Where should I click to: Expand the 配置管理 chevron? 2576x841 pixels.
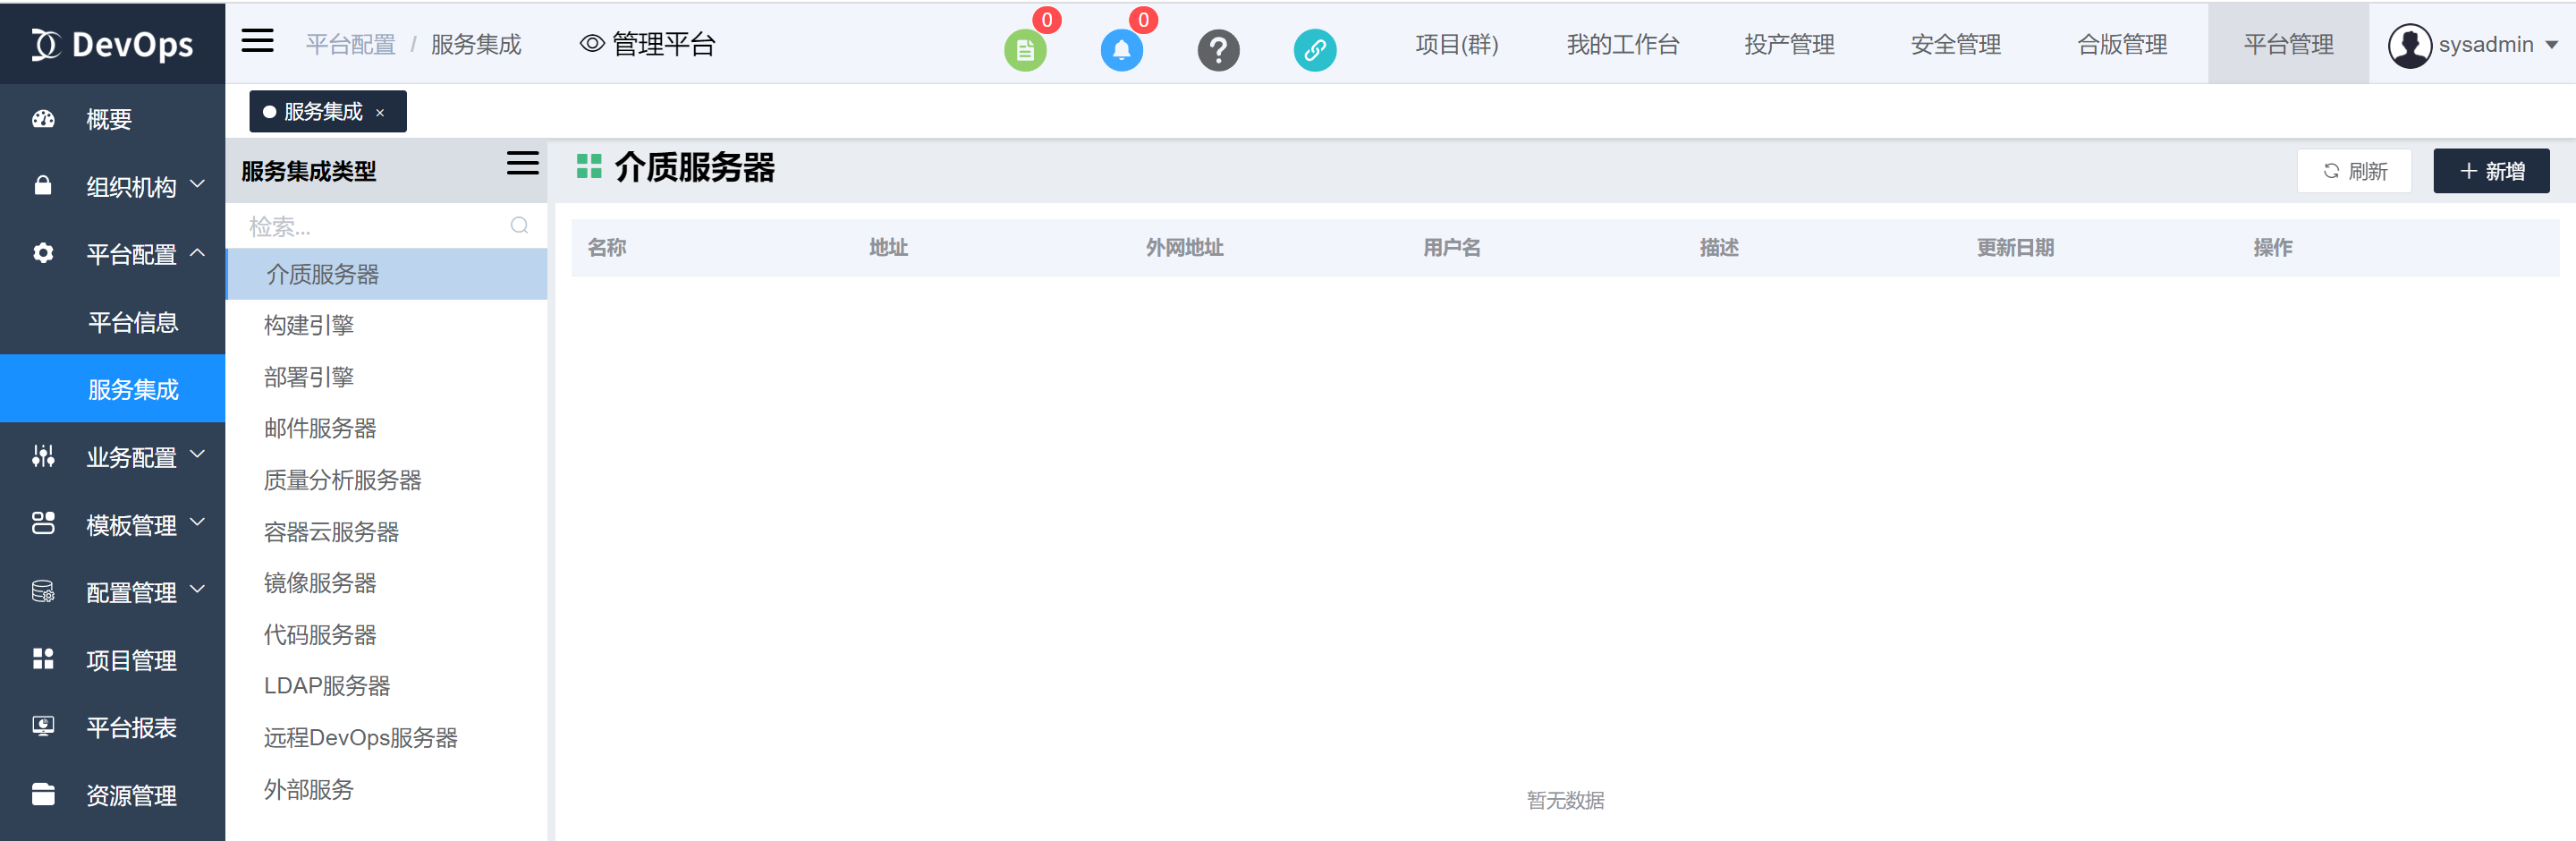(198, 590)
